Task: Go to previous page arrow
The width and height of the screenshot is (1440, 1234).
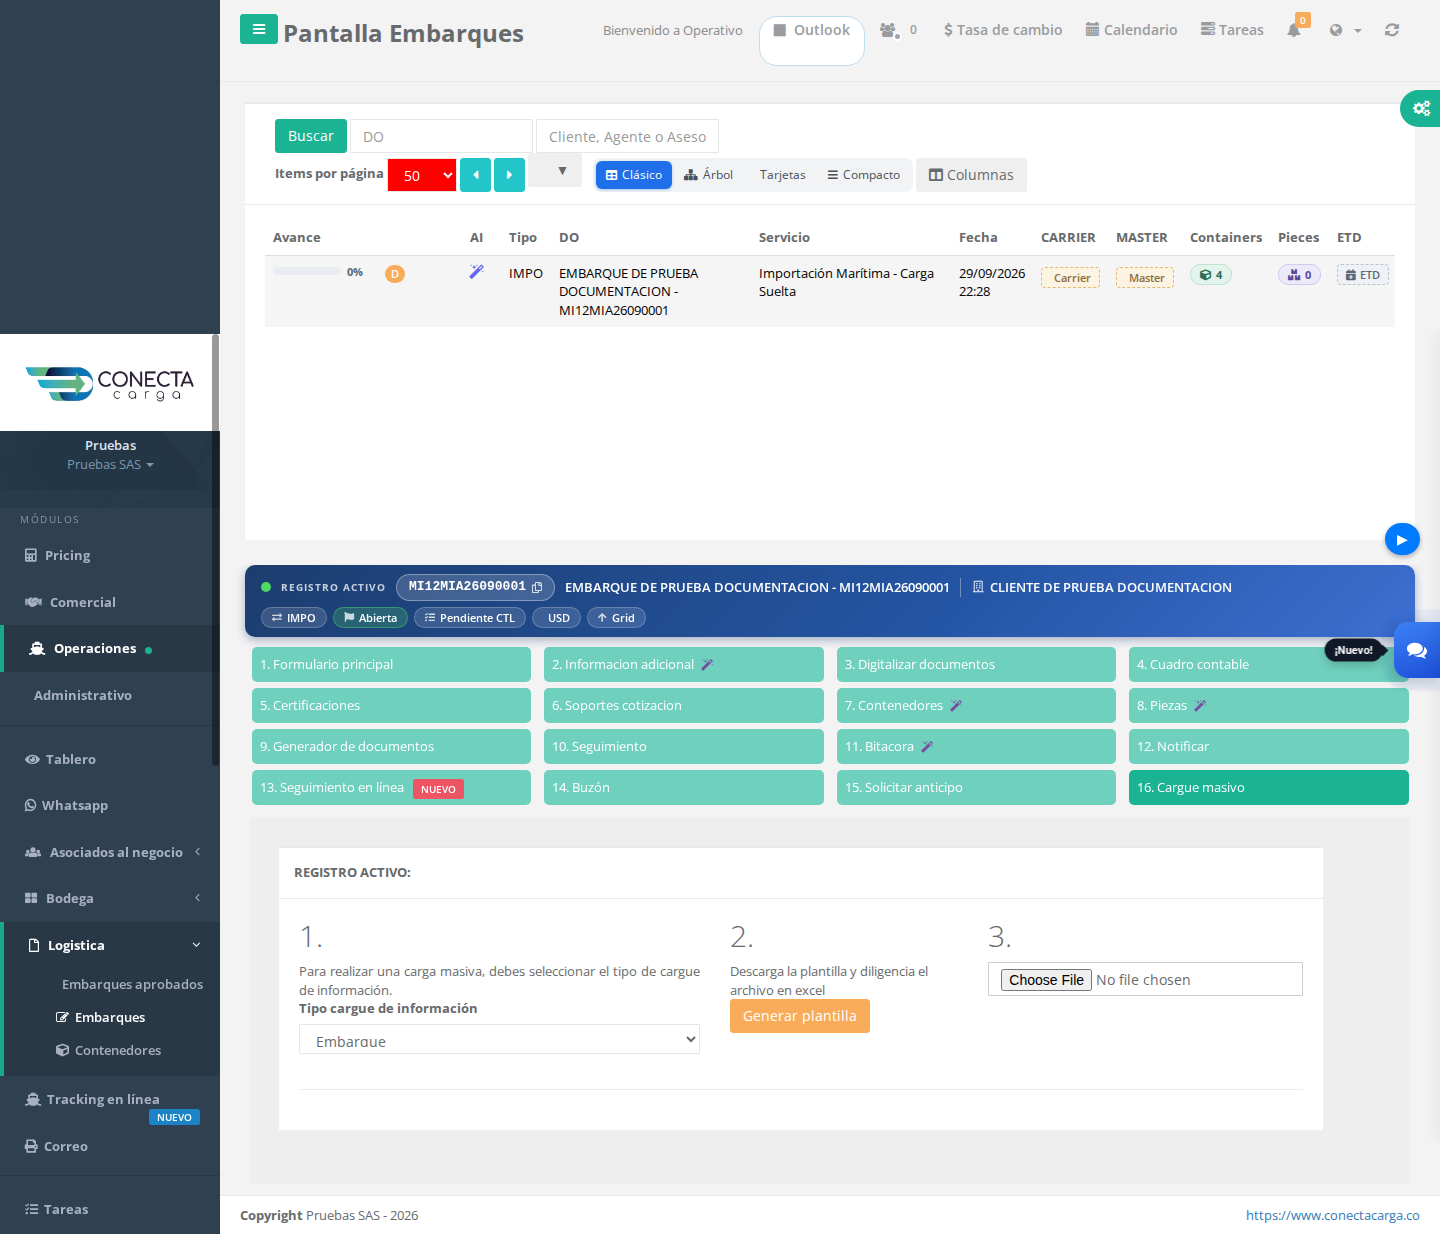Action: [475, 175]
